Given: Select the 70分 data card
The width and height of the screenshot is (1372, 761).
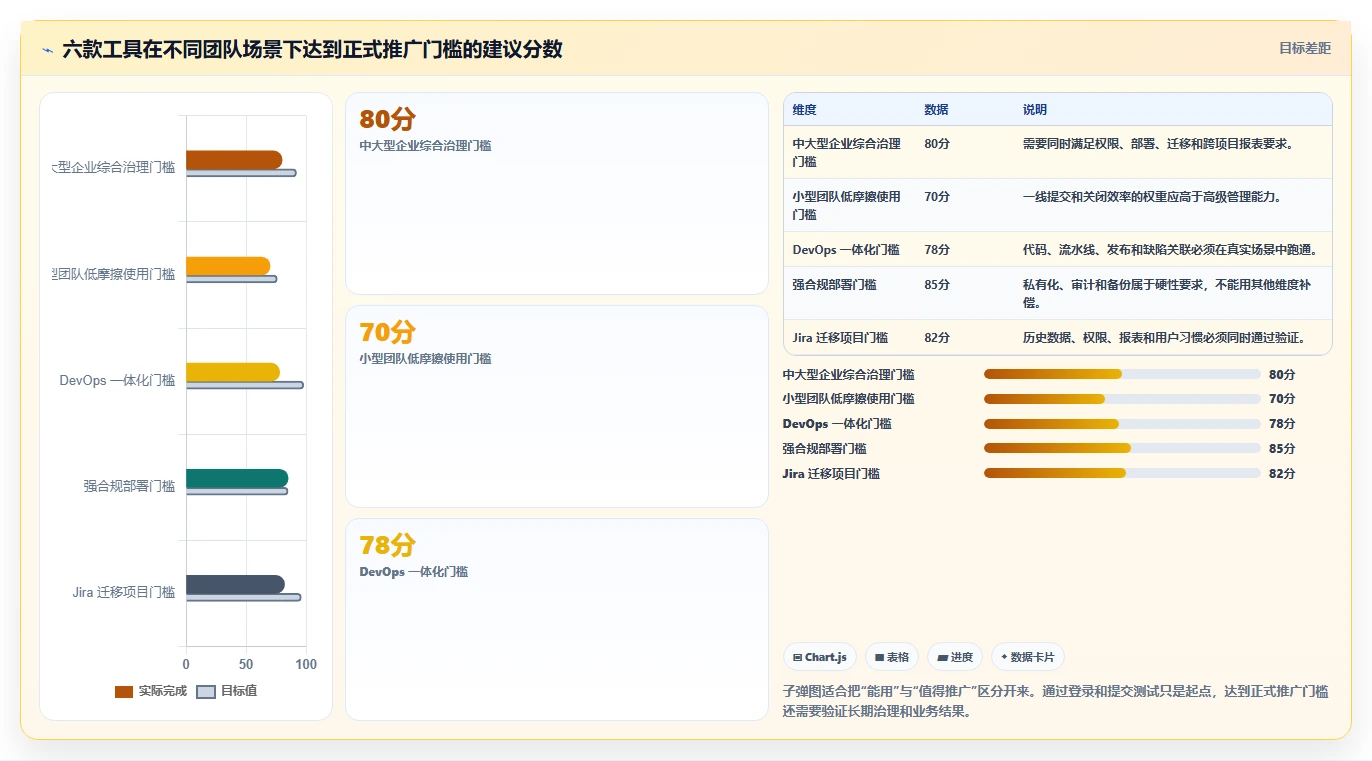Looking at the screenshot, I should point(557,406).
